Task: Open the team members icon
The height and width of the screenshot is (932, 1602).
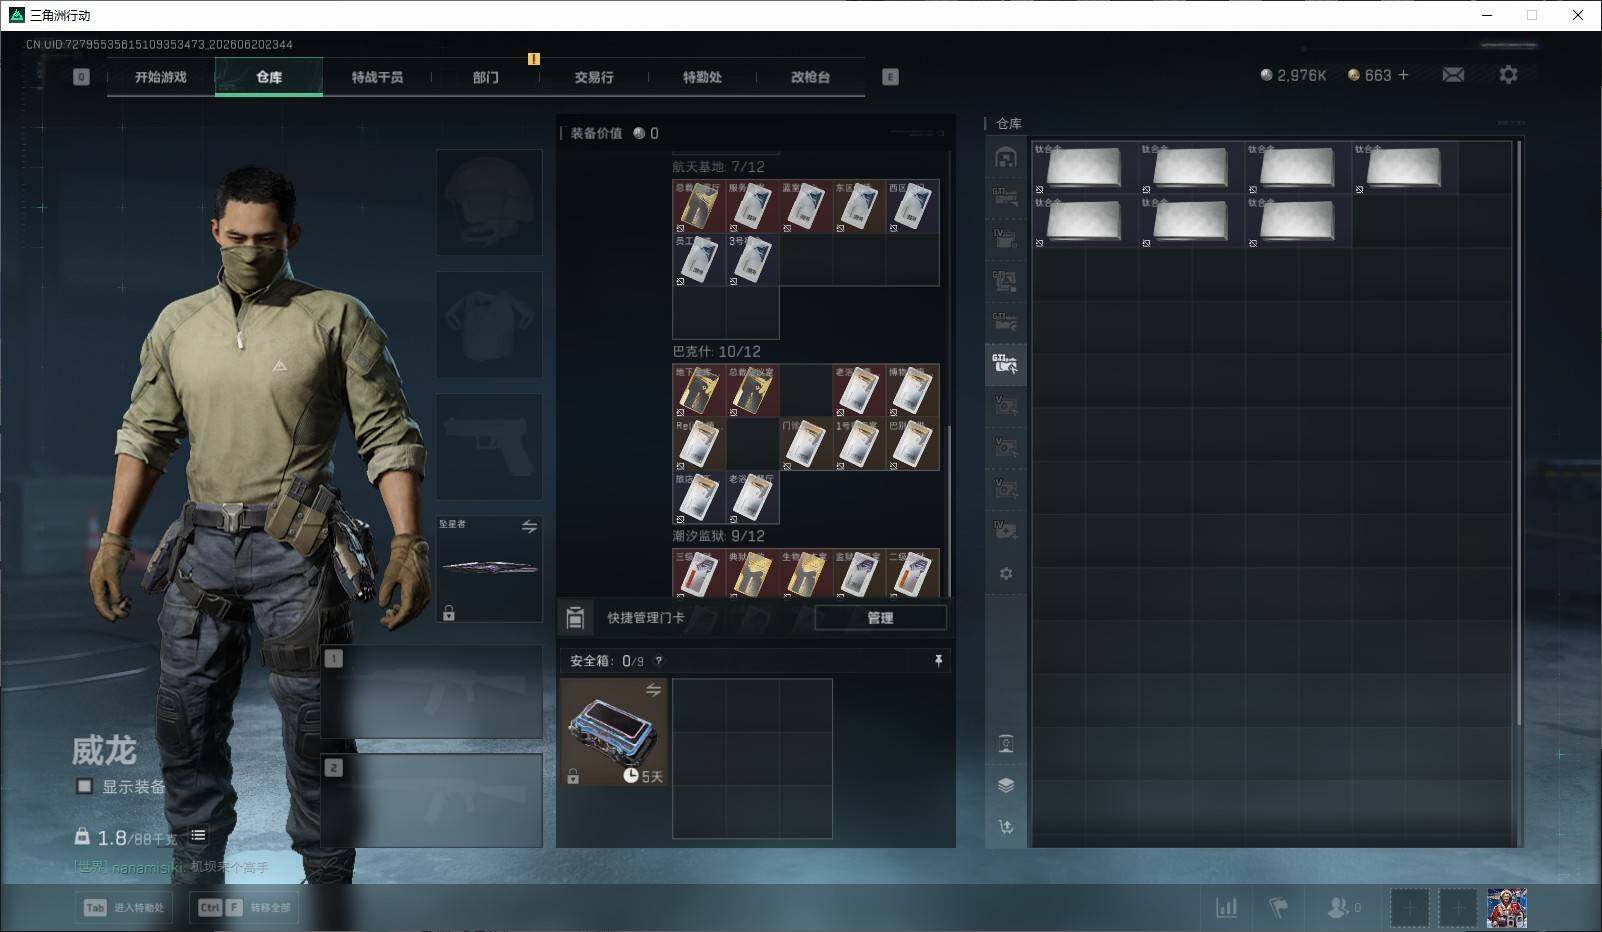Action: [x=1337, y=907]
